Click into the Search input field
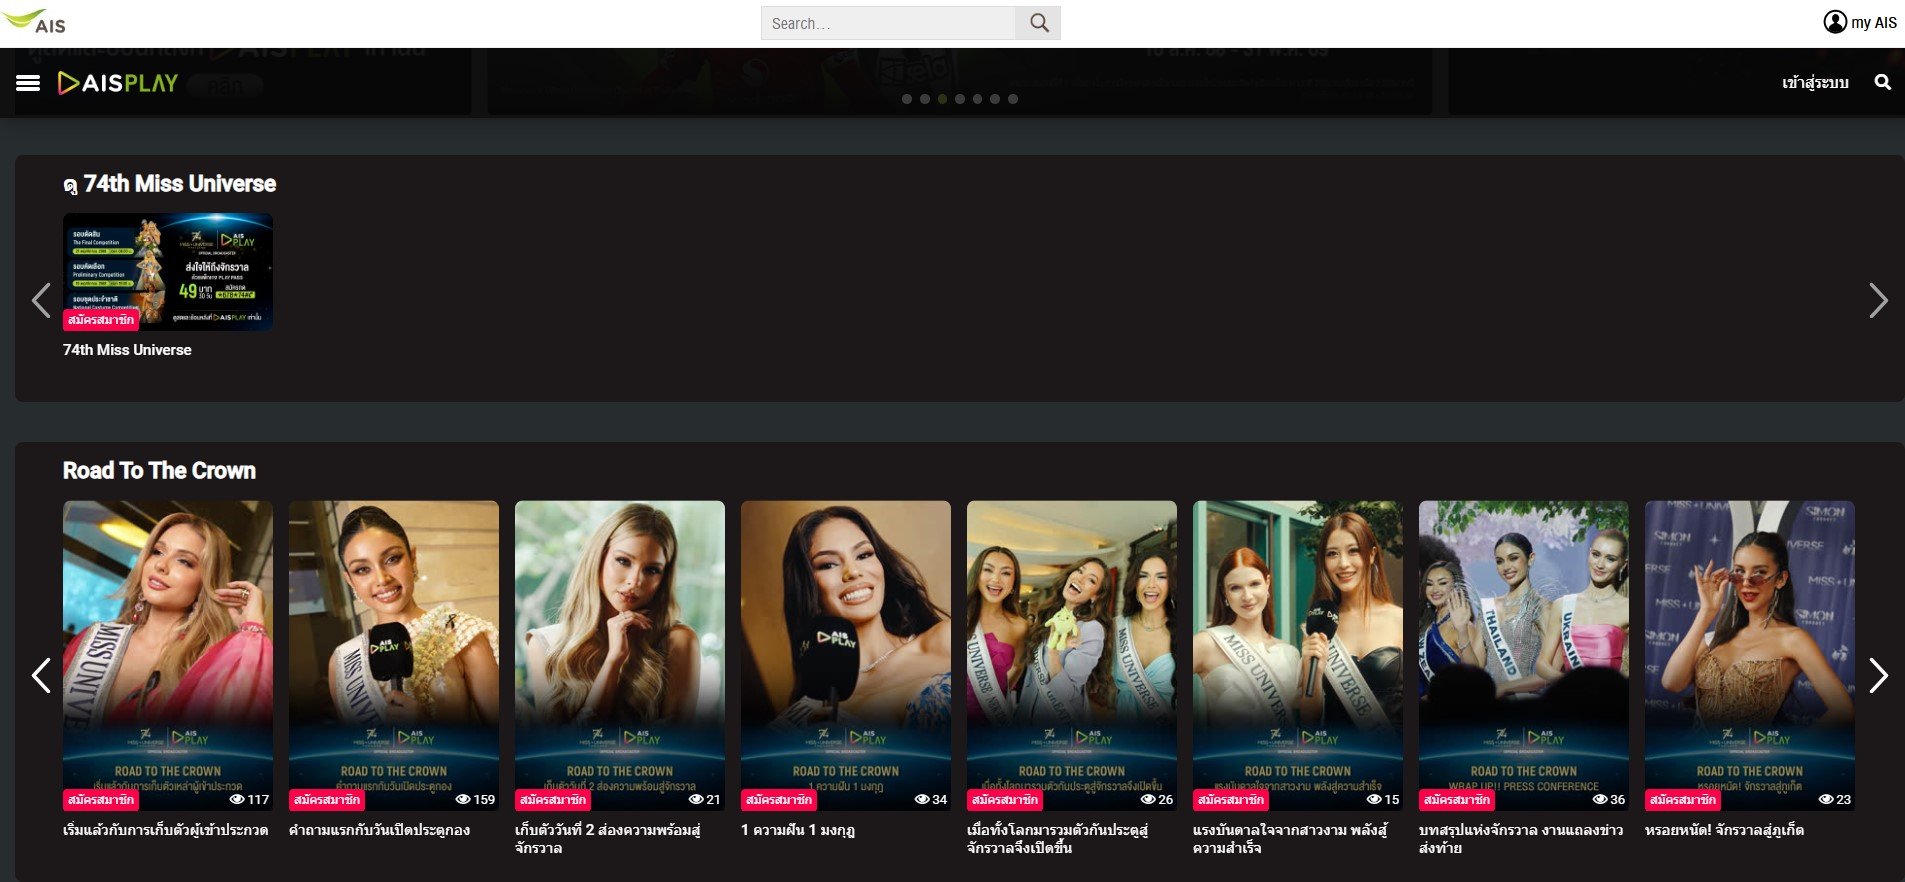Screen dimensions: 1905x882 [888, 23]
